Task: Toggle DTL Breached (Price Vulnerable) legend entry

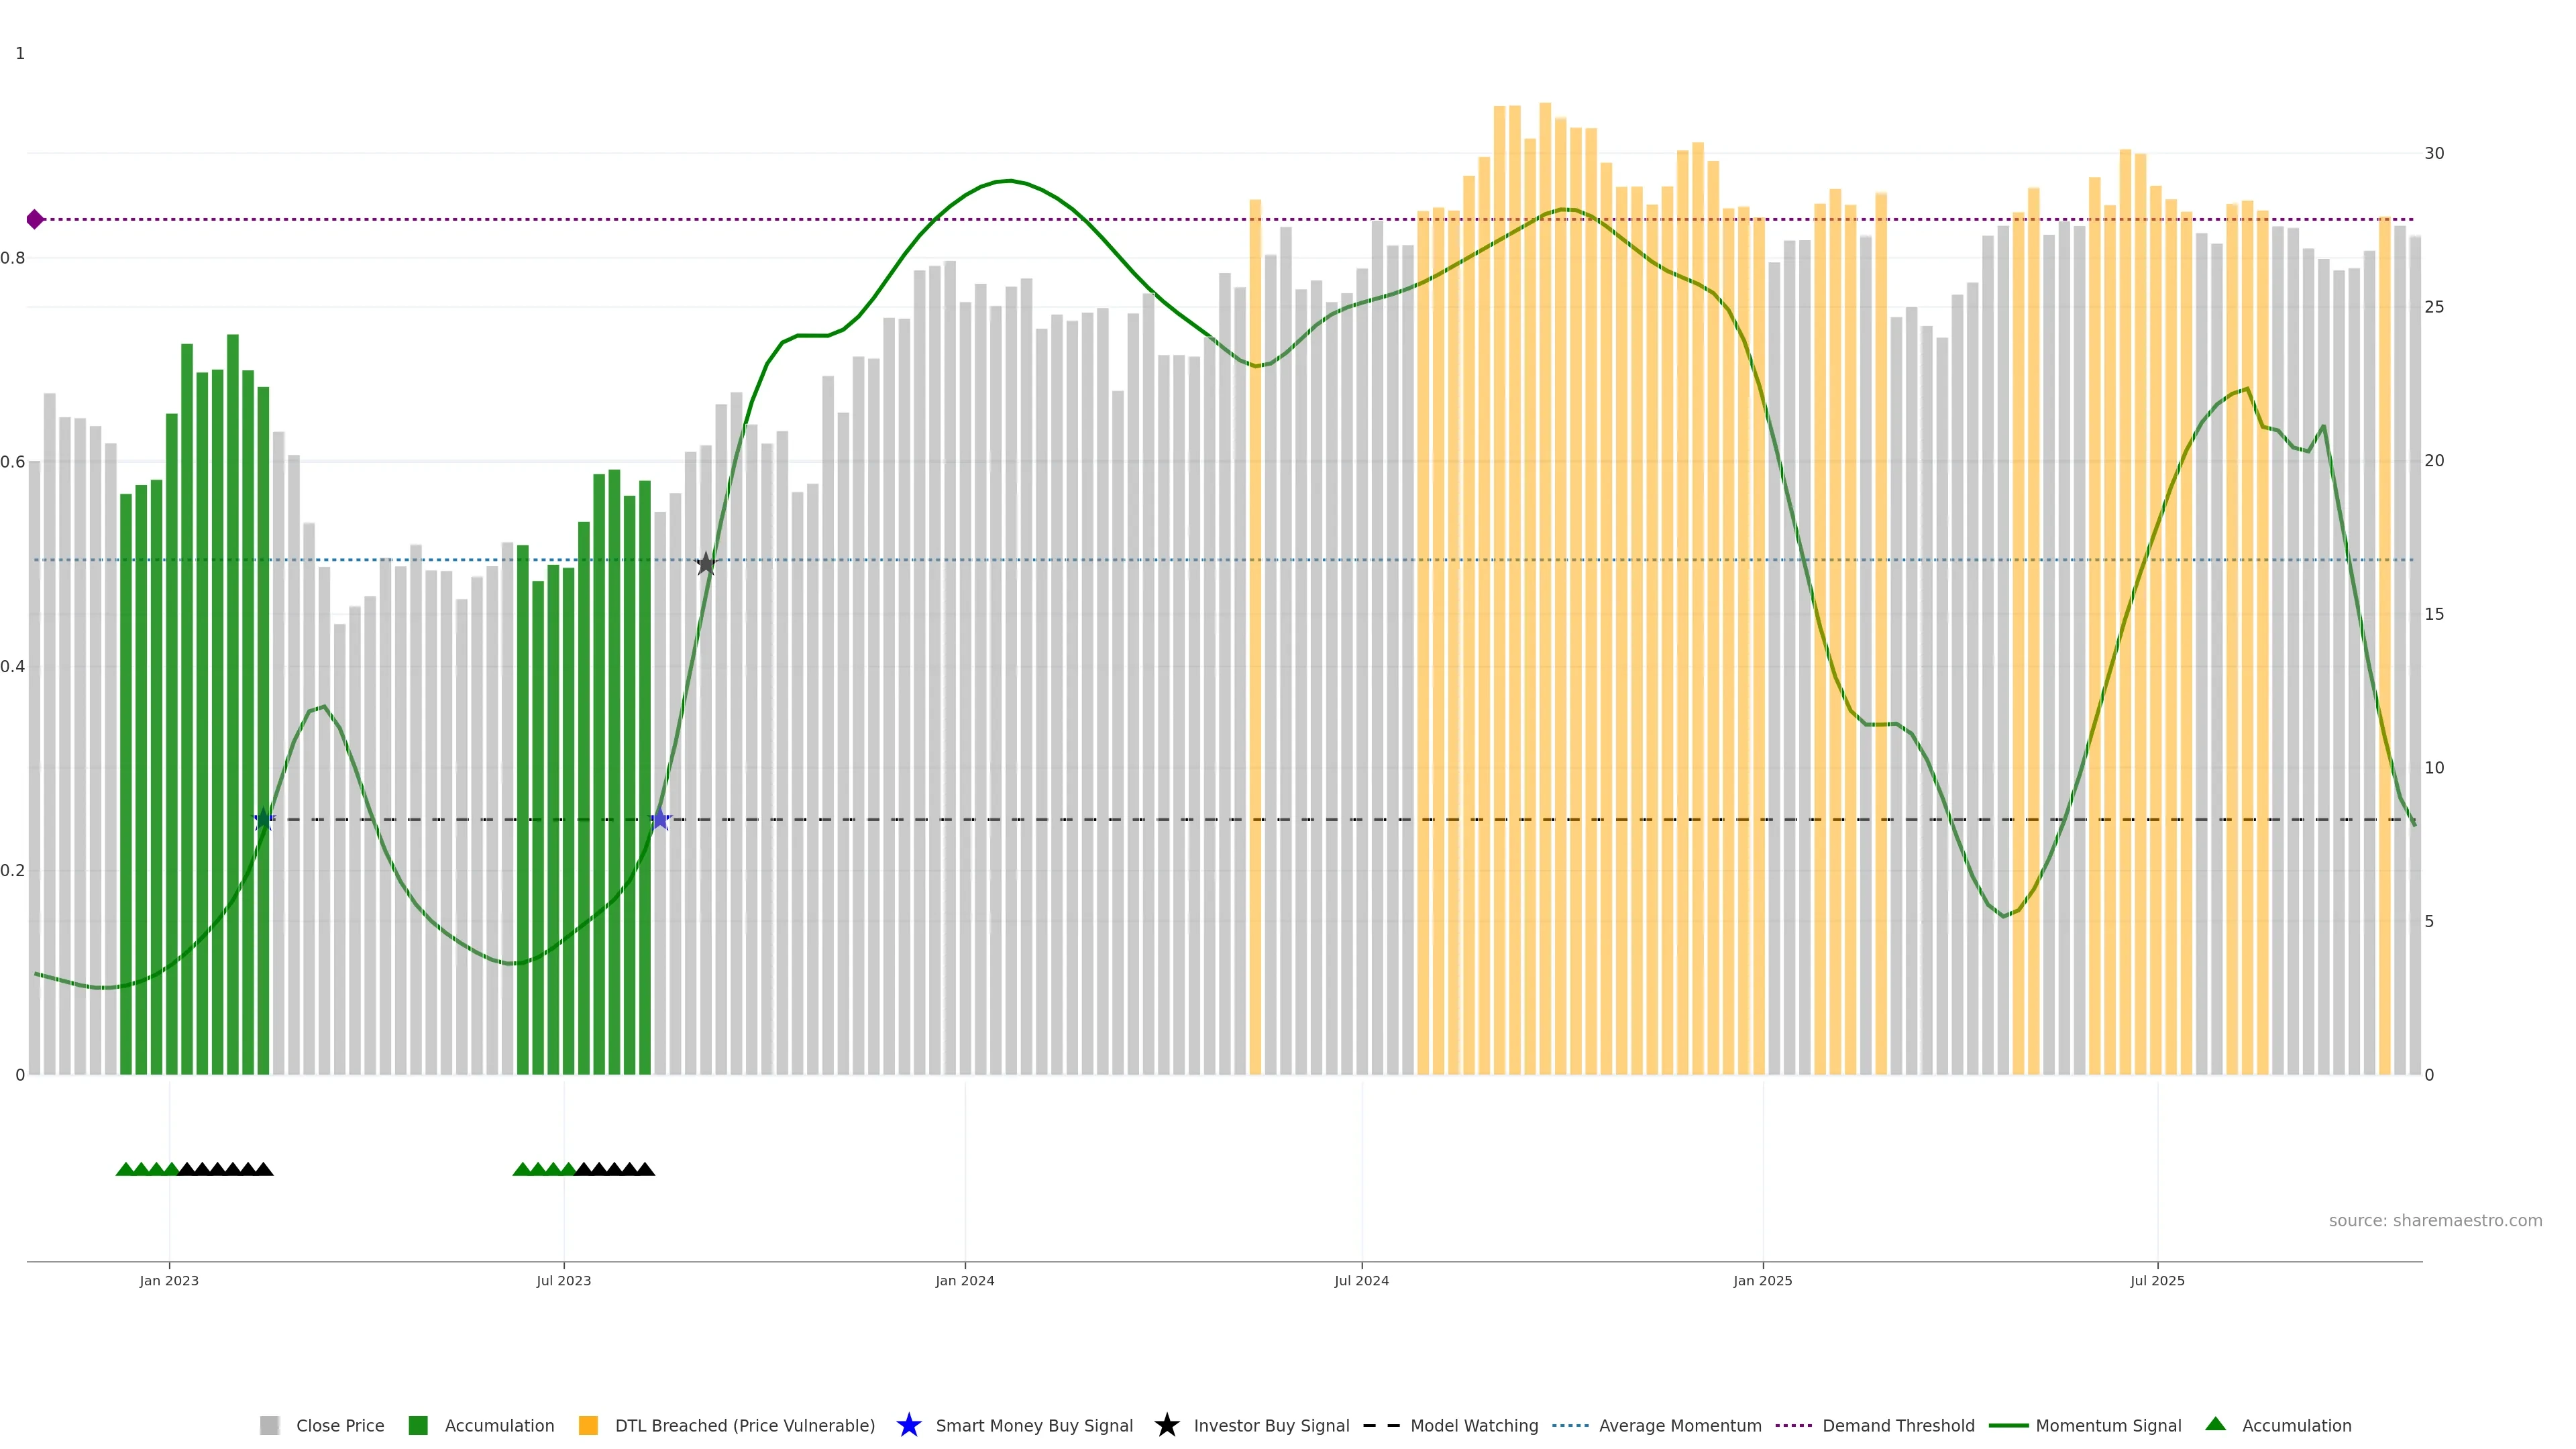Action: point(744,1425)
